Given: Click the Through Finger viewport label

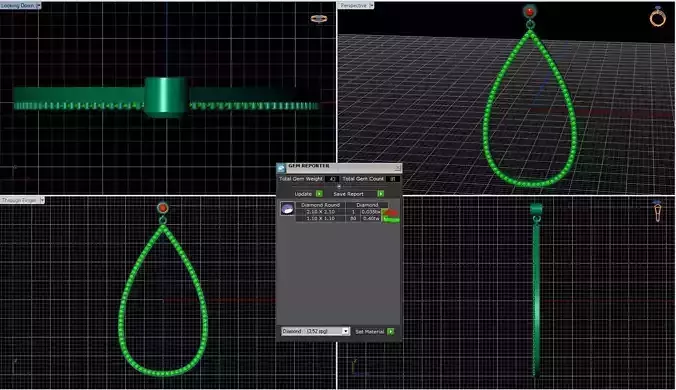Looking at the screenshot, I should (20, 200).
